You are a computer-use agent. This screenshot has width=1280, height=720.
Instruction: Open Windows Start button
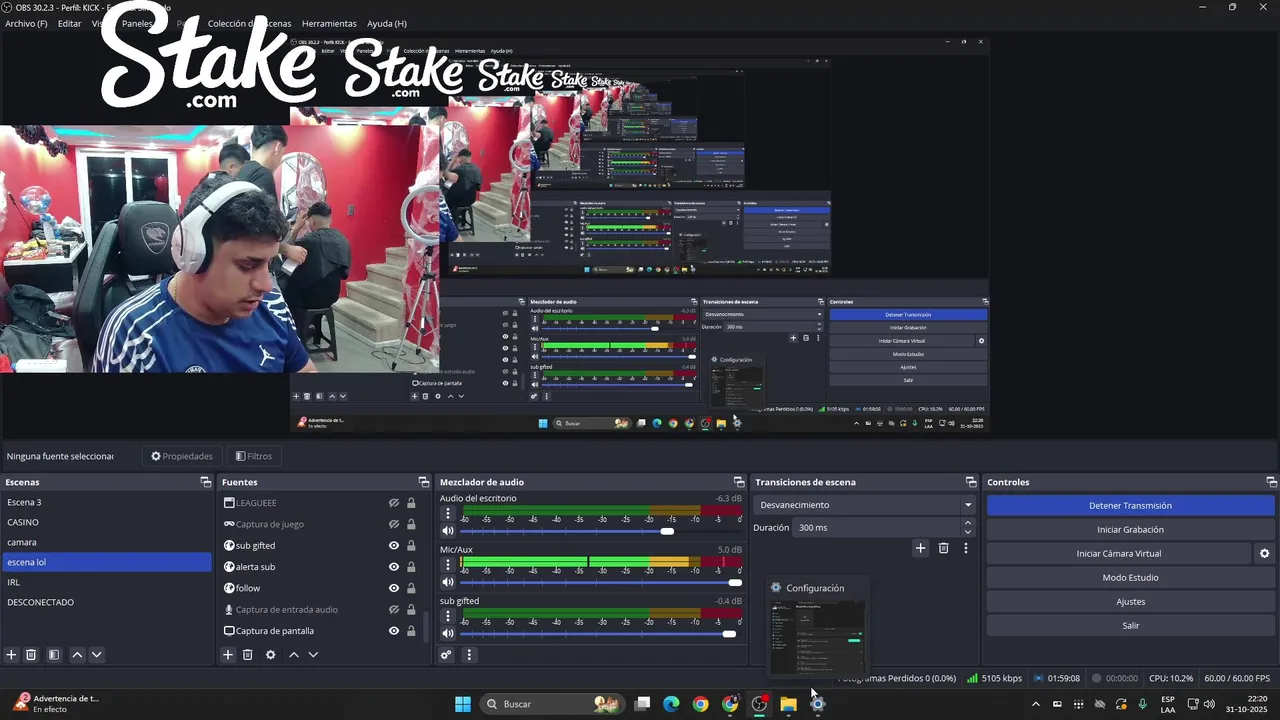tap(463, 704)
